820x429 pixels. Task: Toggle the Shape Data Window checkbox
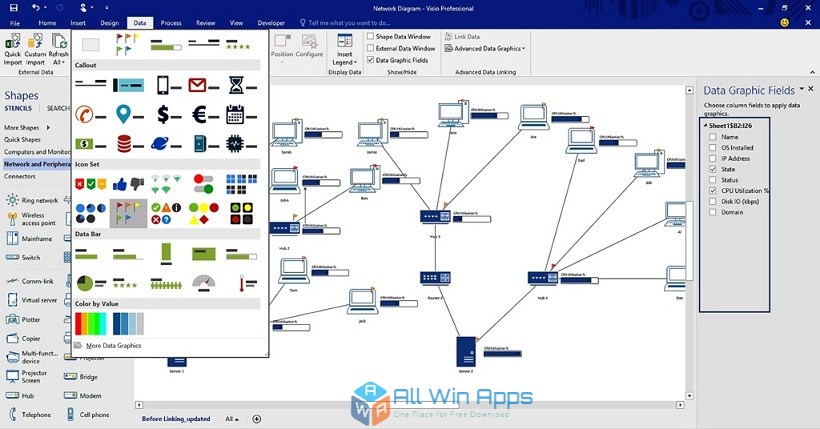point(370,37)
